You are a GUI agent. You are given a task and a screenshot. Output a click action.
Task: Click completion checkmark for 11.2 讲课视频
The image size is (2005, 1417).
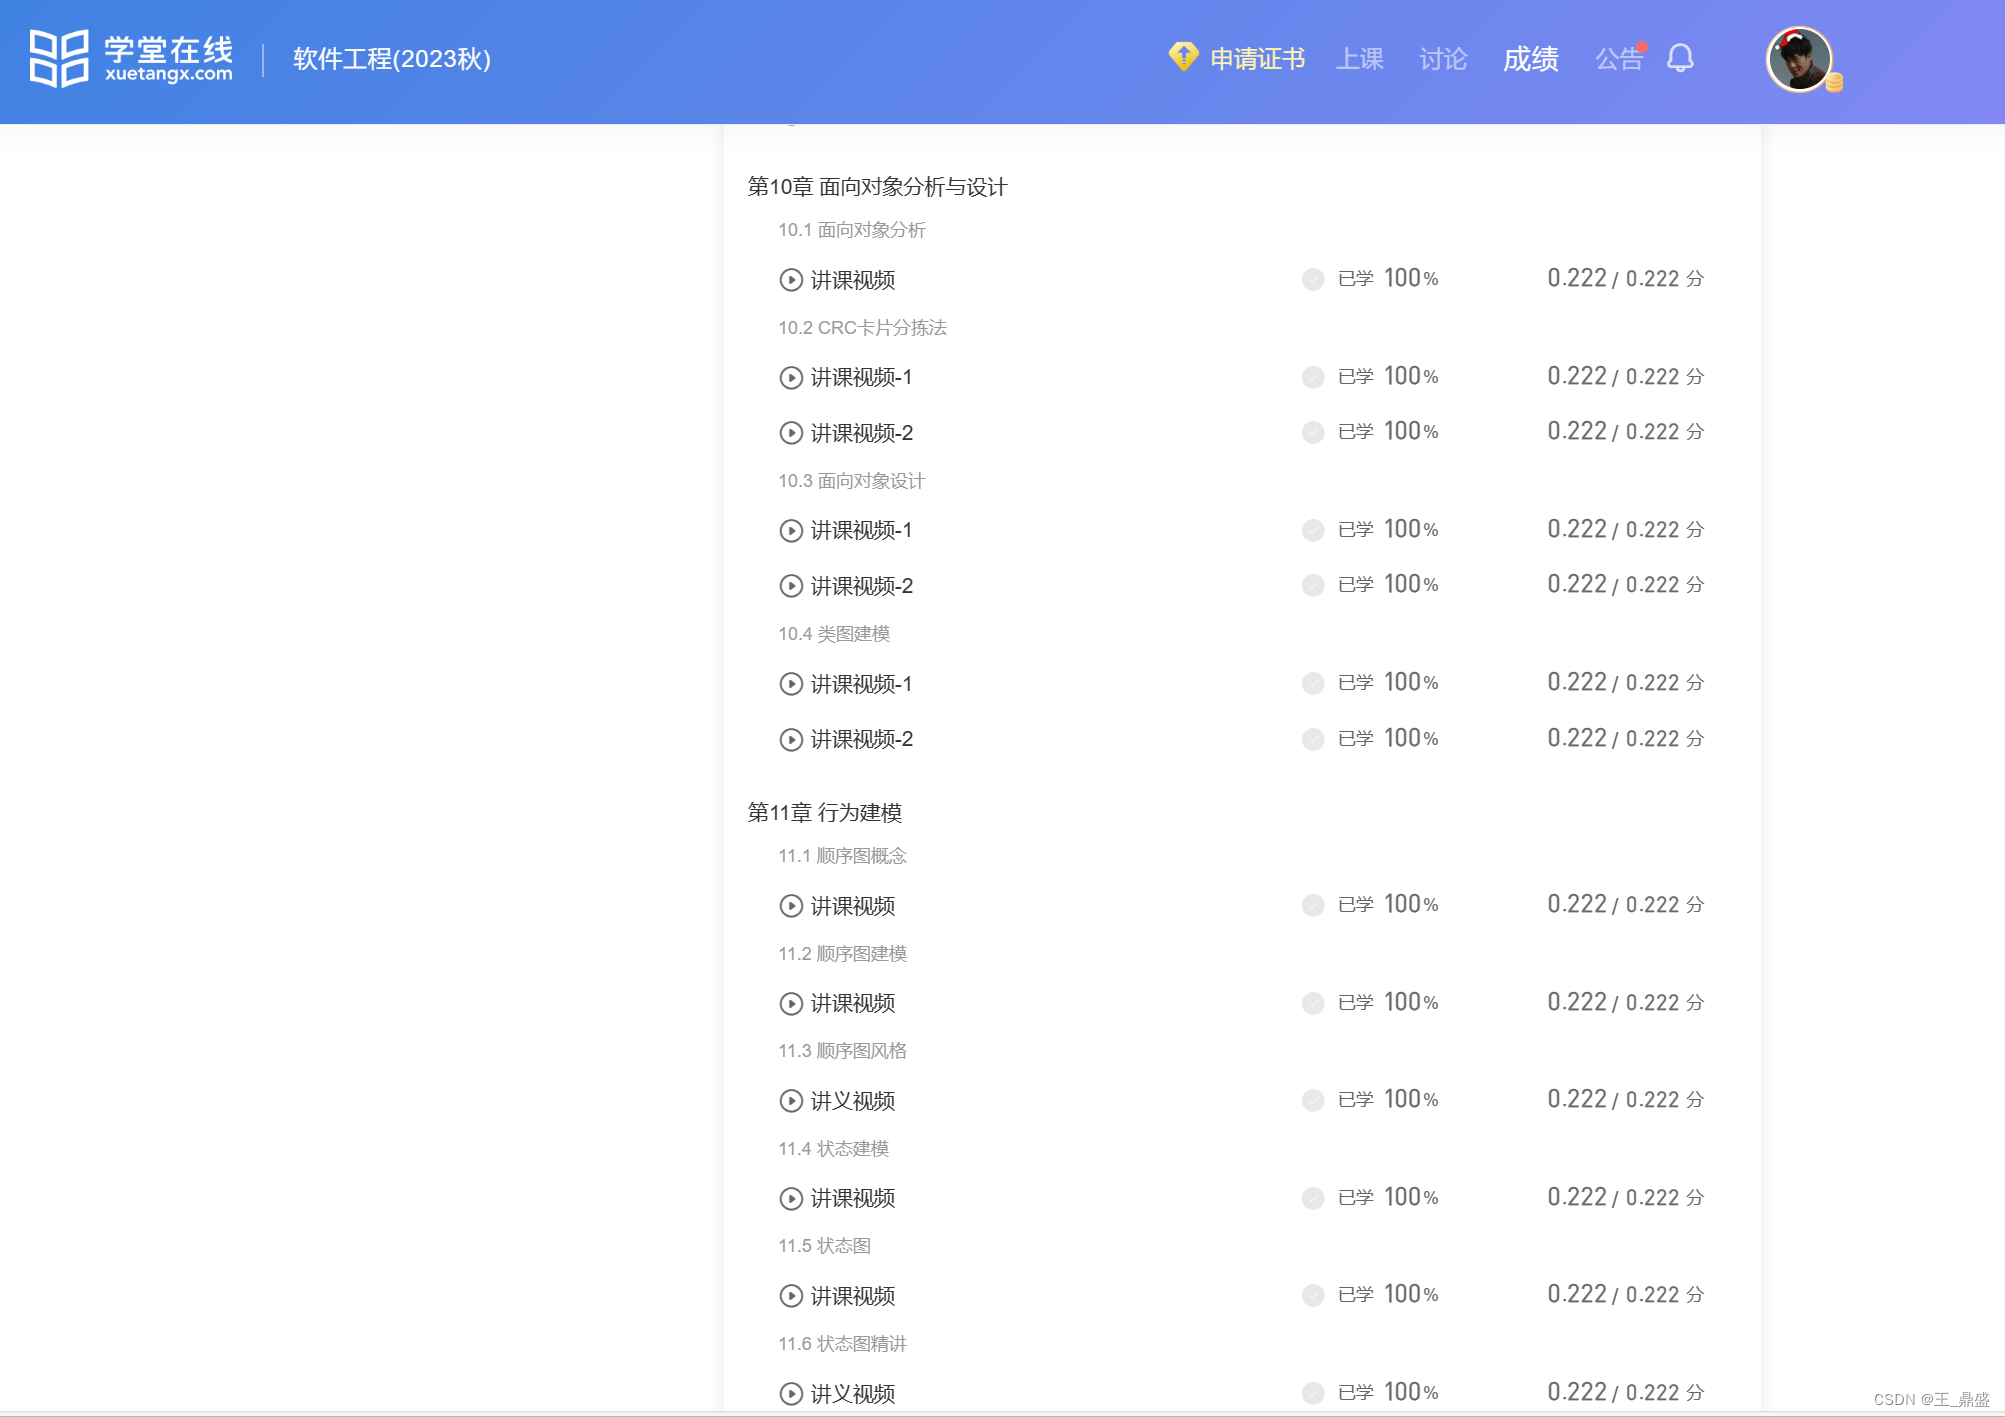(1313, 1003)
